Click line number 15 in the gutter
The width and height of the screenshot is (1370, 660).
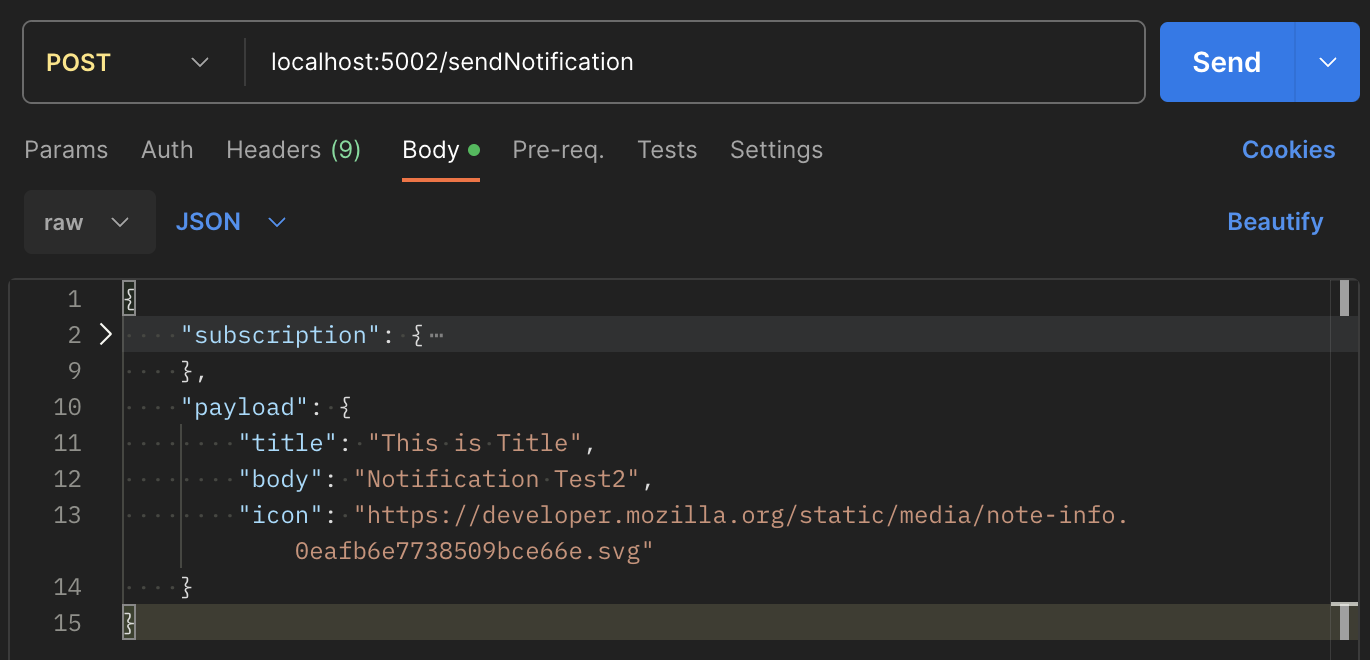[x=67, y=623]
